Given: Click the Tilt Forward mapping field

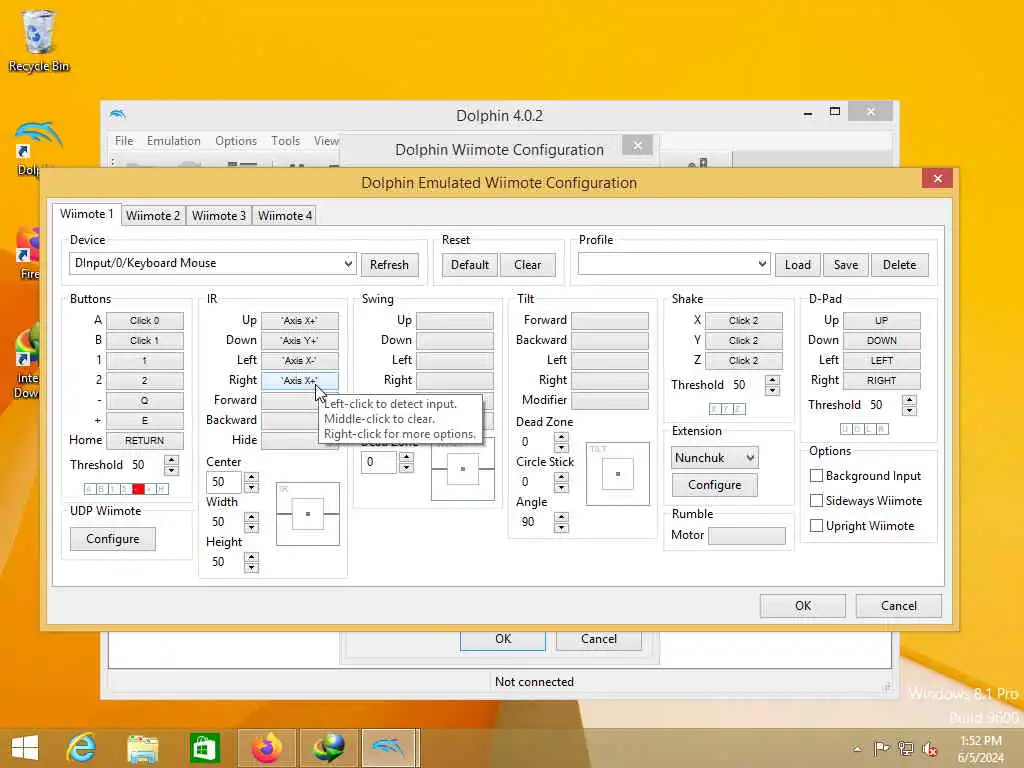Looking at the screenshot, I should point(610,321).
